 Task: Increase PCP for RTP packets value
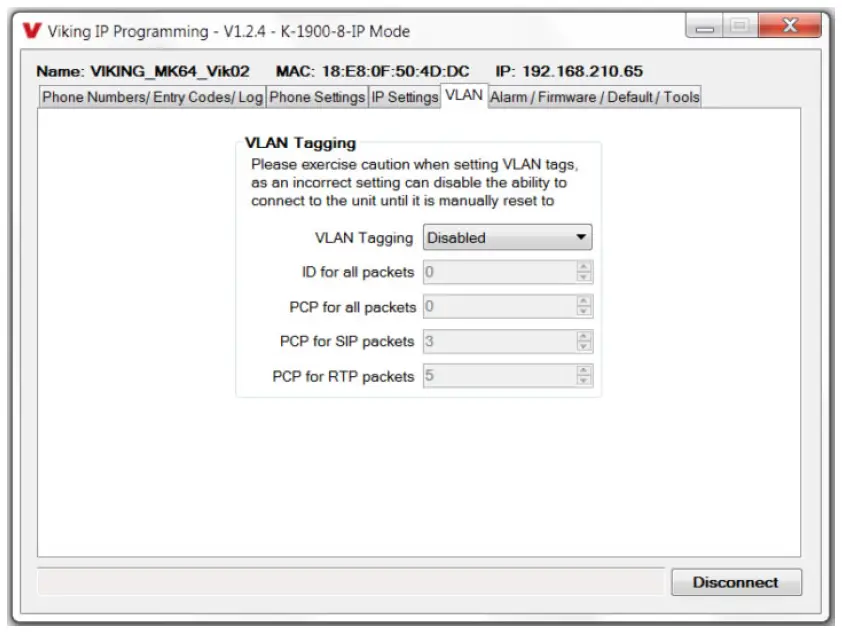tap(583, 371)
